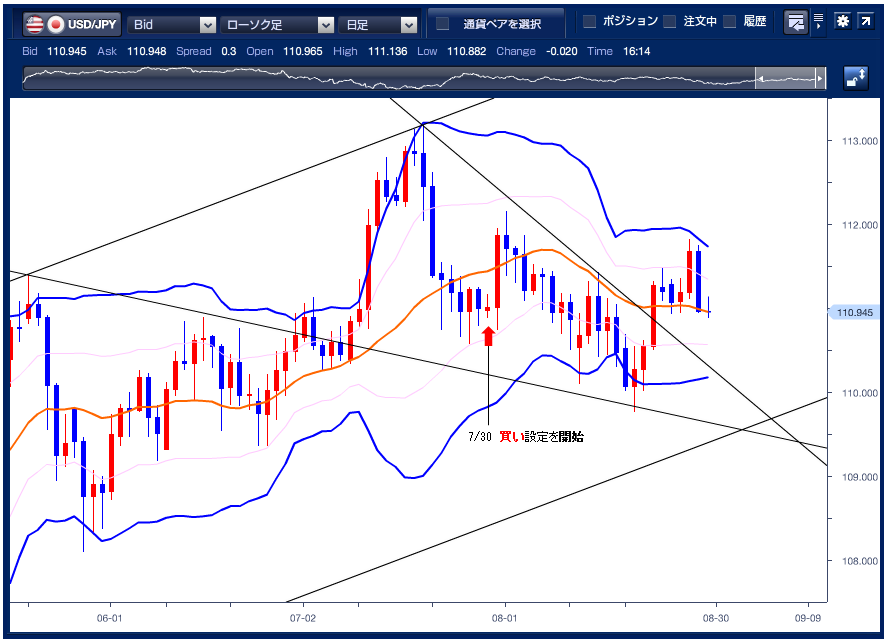
Task: Tick the 通貨ペアを選択 checkbox
Action: 443,24
